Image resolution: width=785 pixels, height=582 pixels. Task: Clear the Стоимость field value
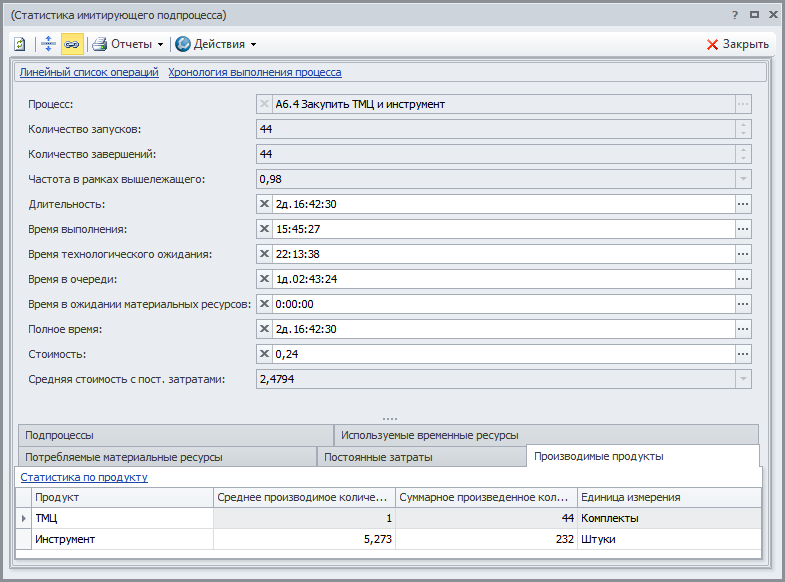pos(265,354)
